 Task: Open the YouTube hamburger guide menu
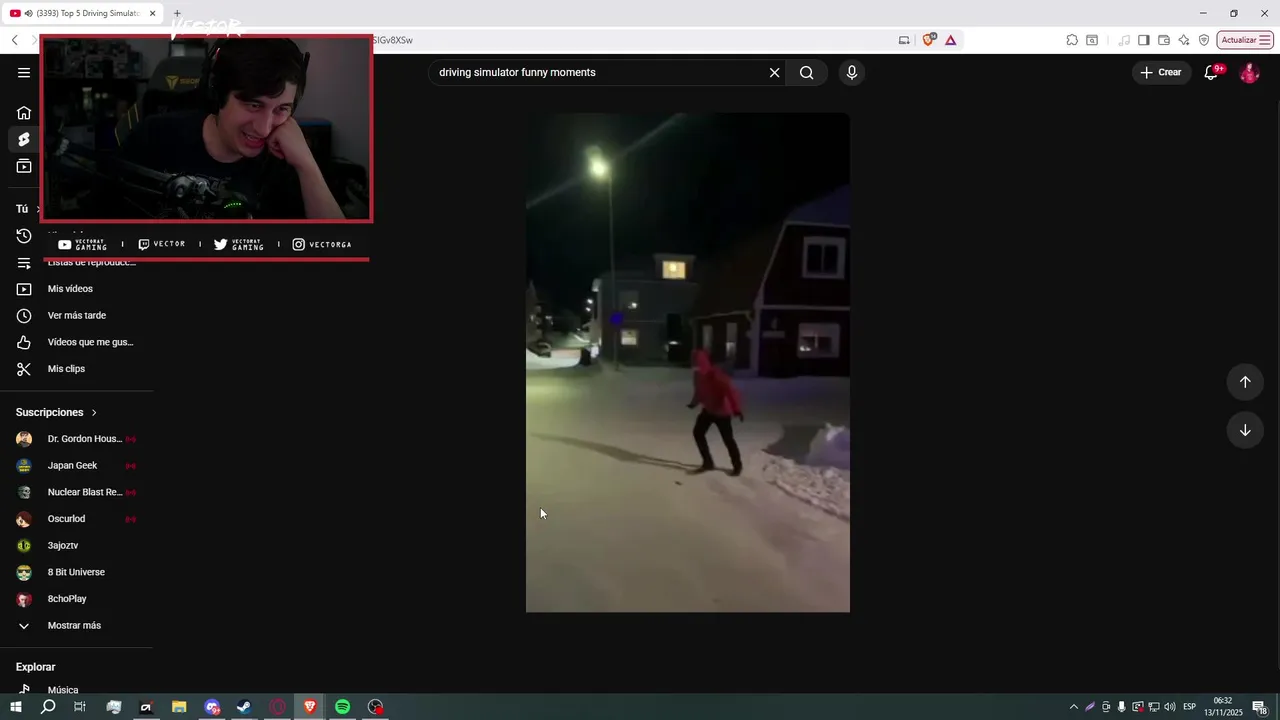[x=24, y=72]
